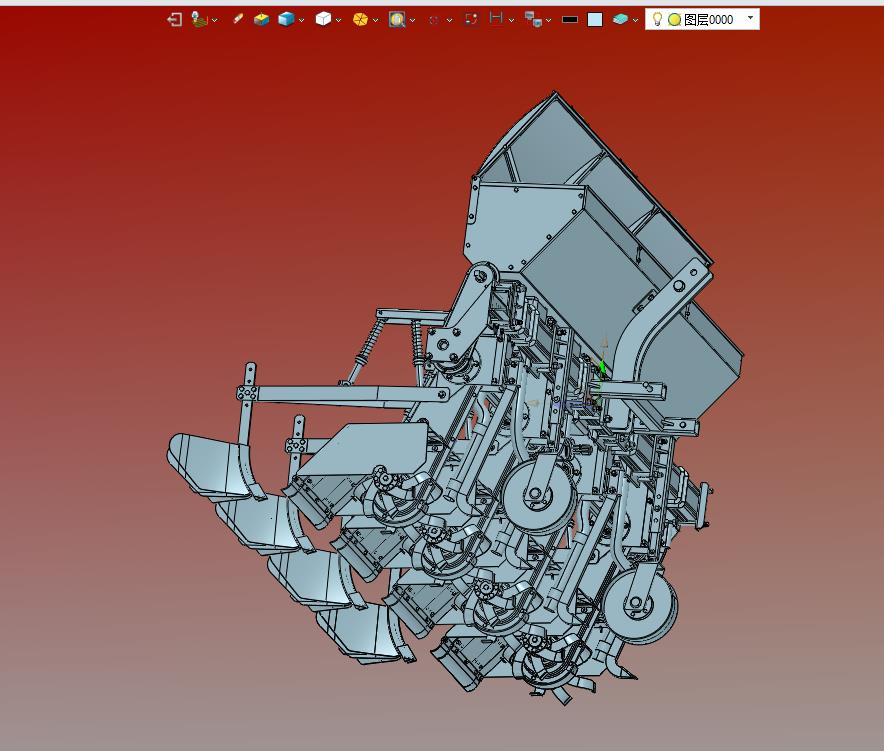This screenshot has height=751, width=884.
Task: Click the yellow-blue box section icon
Action: pyautogui.click(x=262, y=20)
